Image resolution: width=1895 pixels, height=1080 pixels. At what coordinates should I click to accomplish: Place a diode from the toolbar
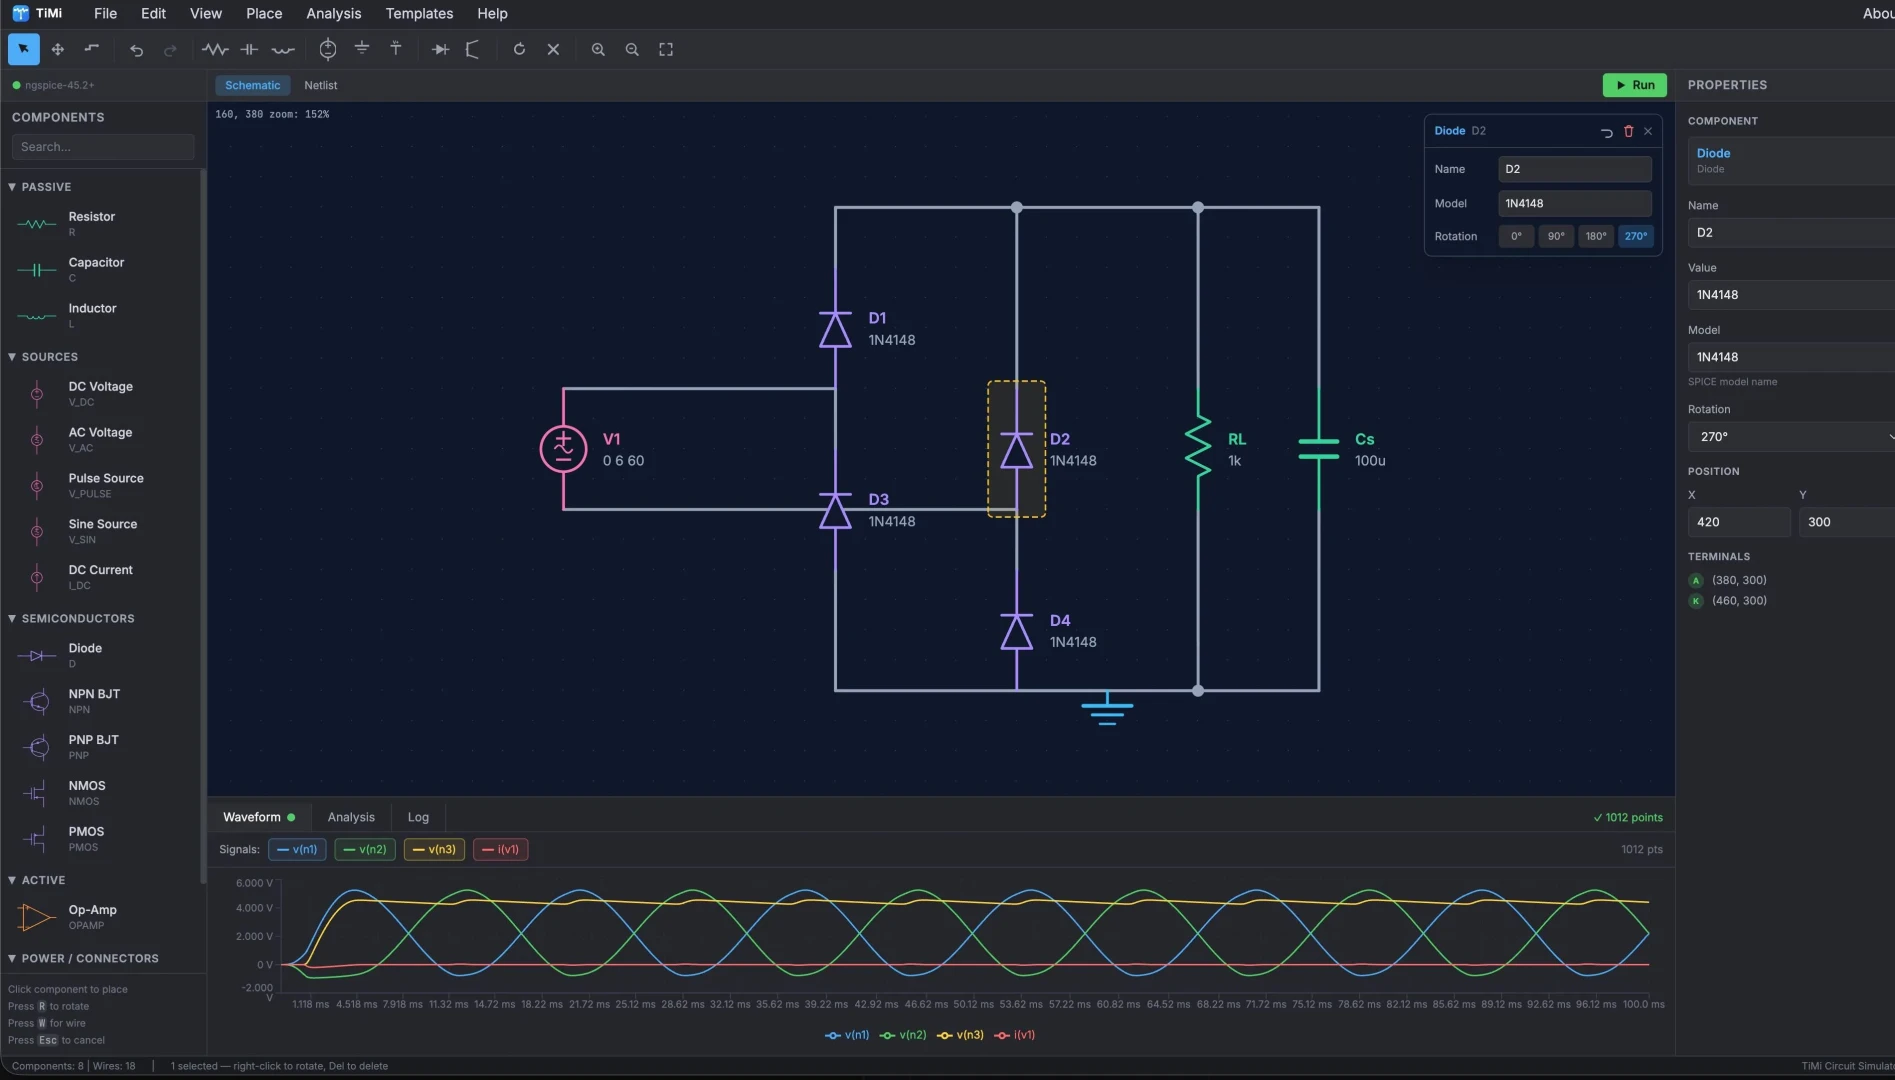pos(440,49)
